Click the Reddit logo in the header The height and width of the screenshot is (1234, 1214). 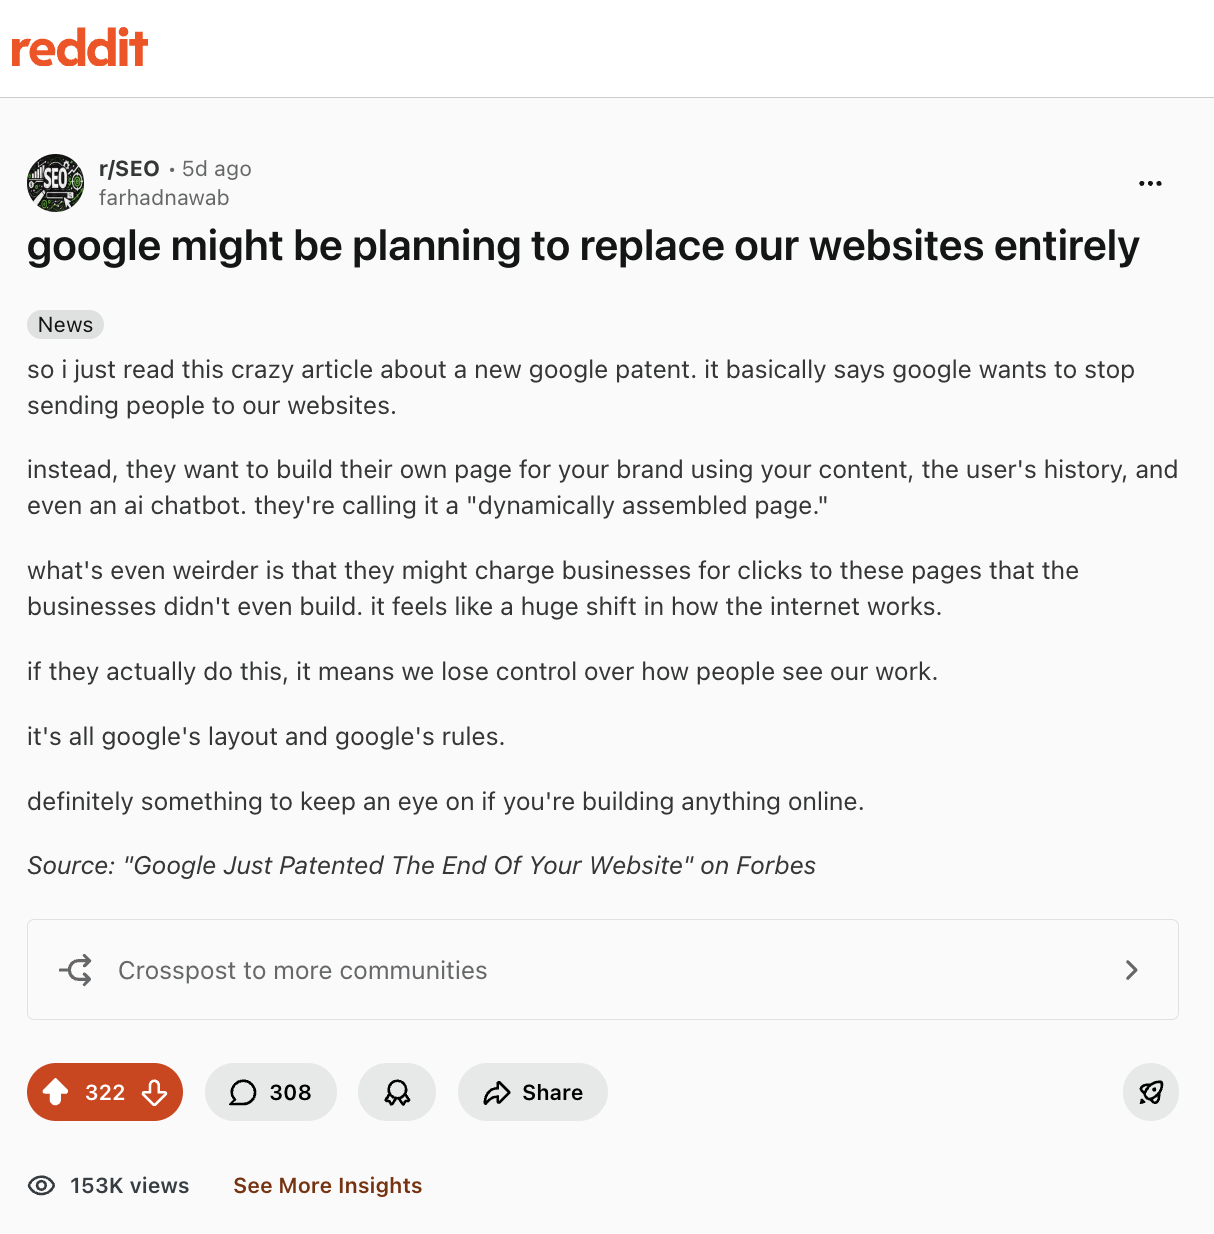pyautogui.click(x=79, y=46)
